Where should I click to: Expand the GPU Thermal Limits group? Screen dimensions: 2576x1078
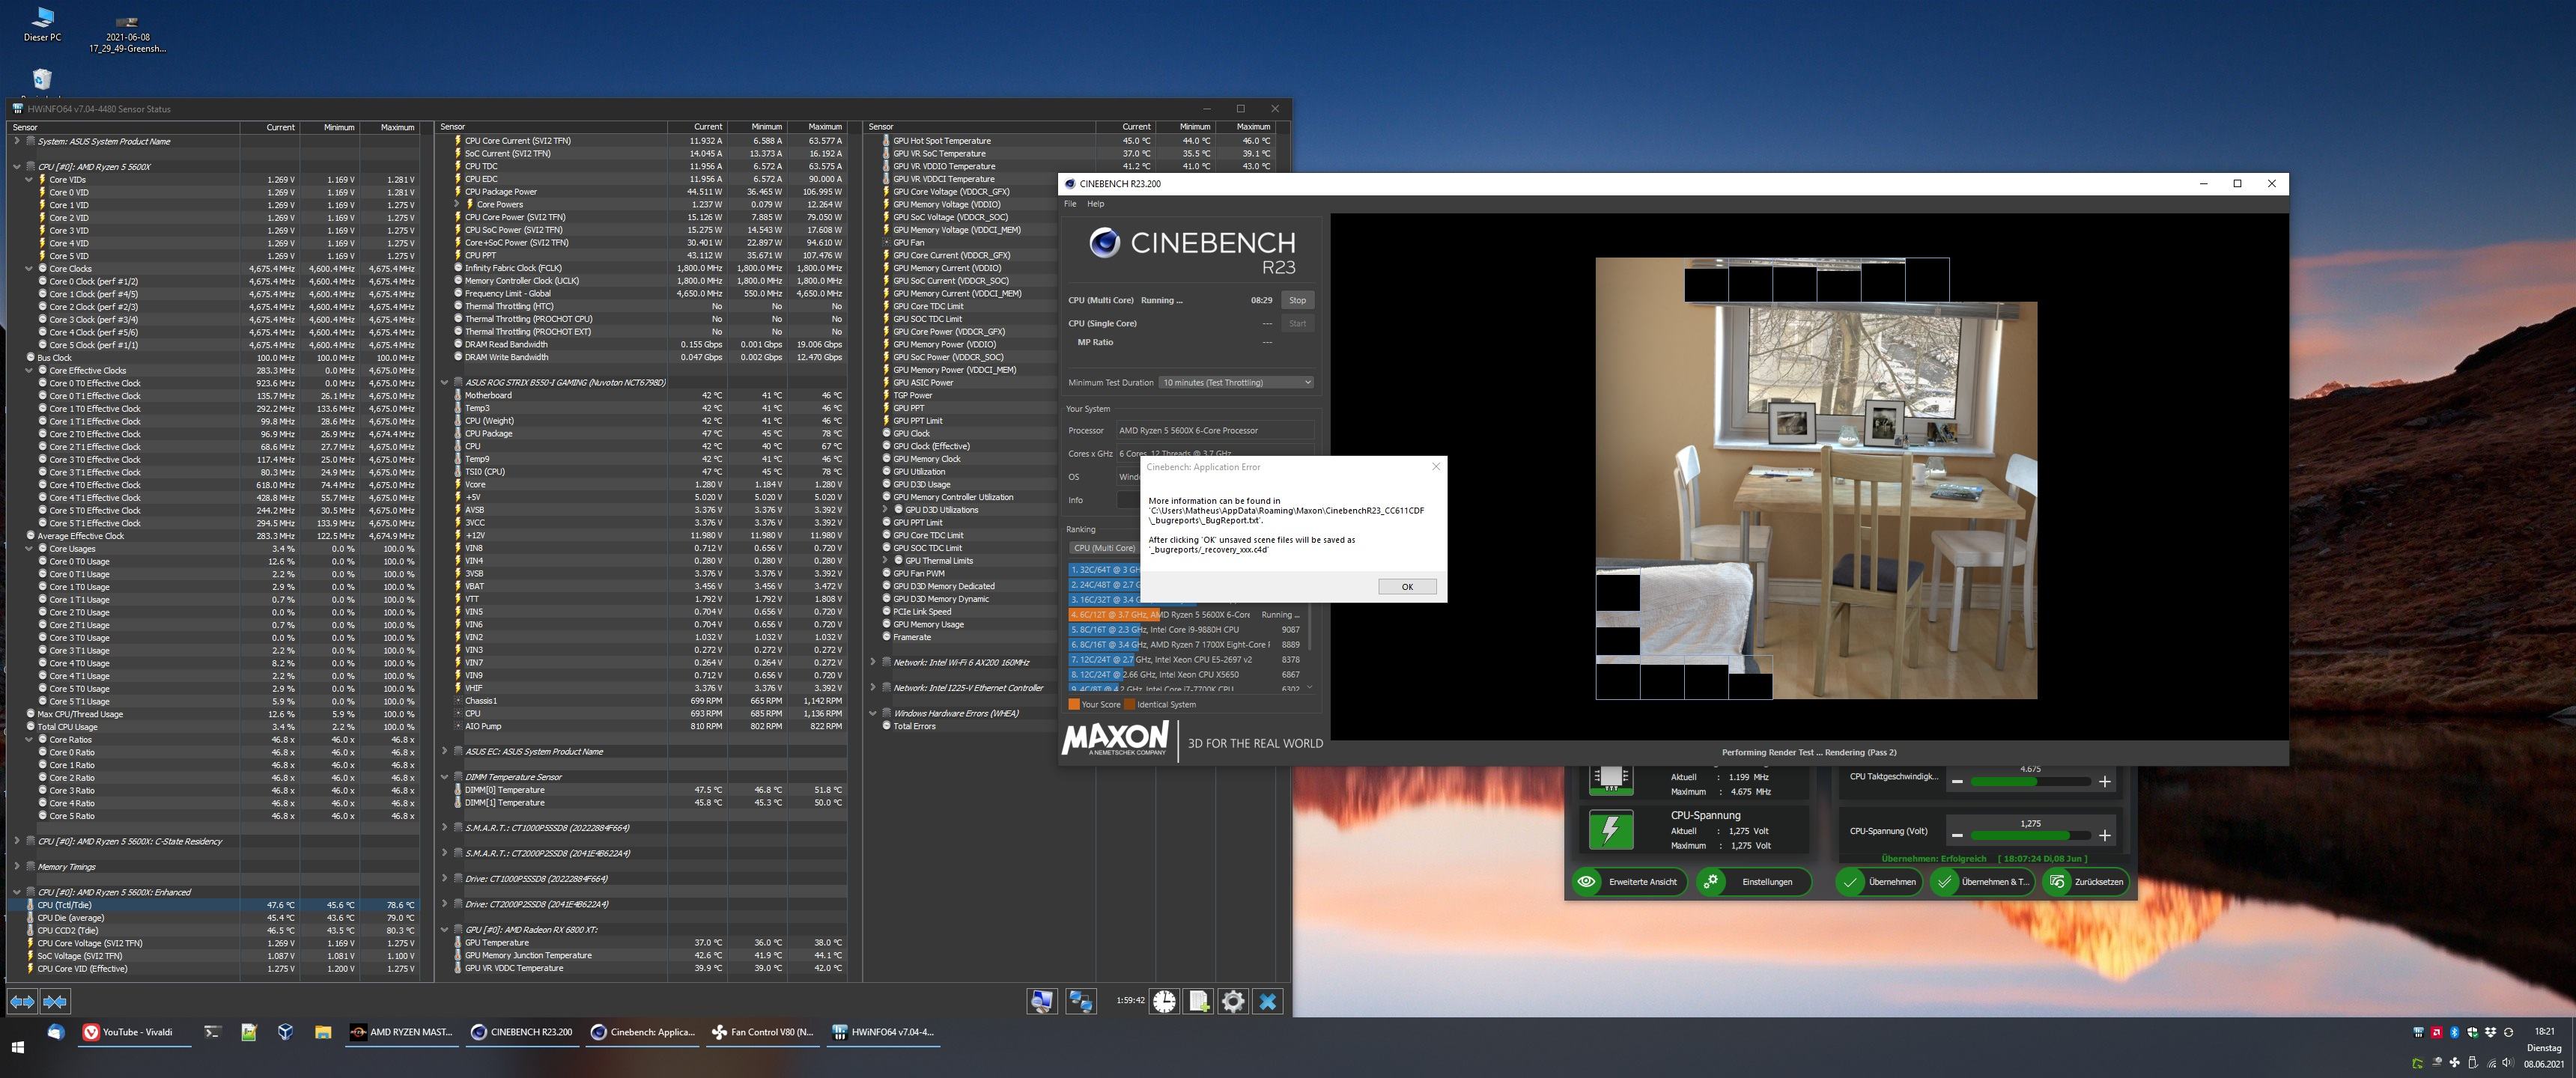coord(885,561)
